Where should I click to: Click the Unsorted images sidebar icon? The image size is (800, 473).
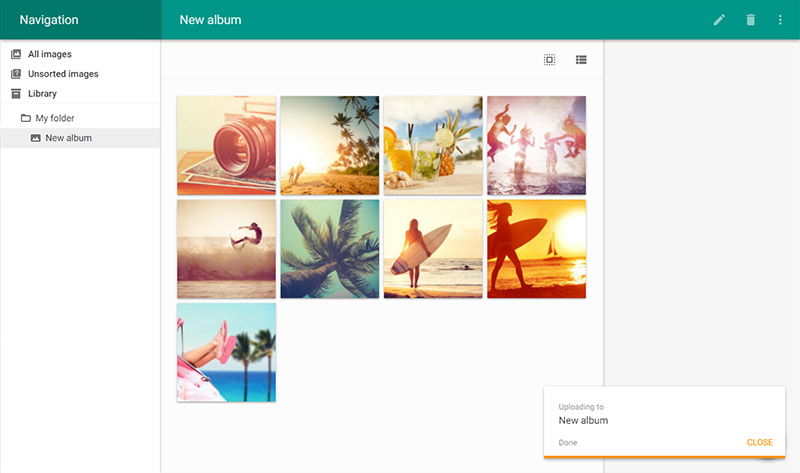[x=16, y=73]
